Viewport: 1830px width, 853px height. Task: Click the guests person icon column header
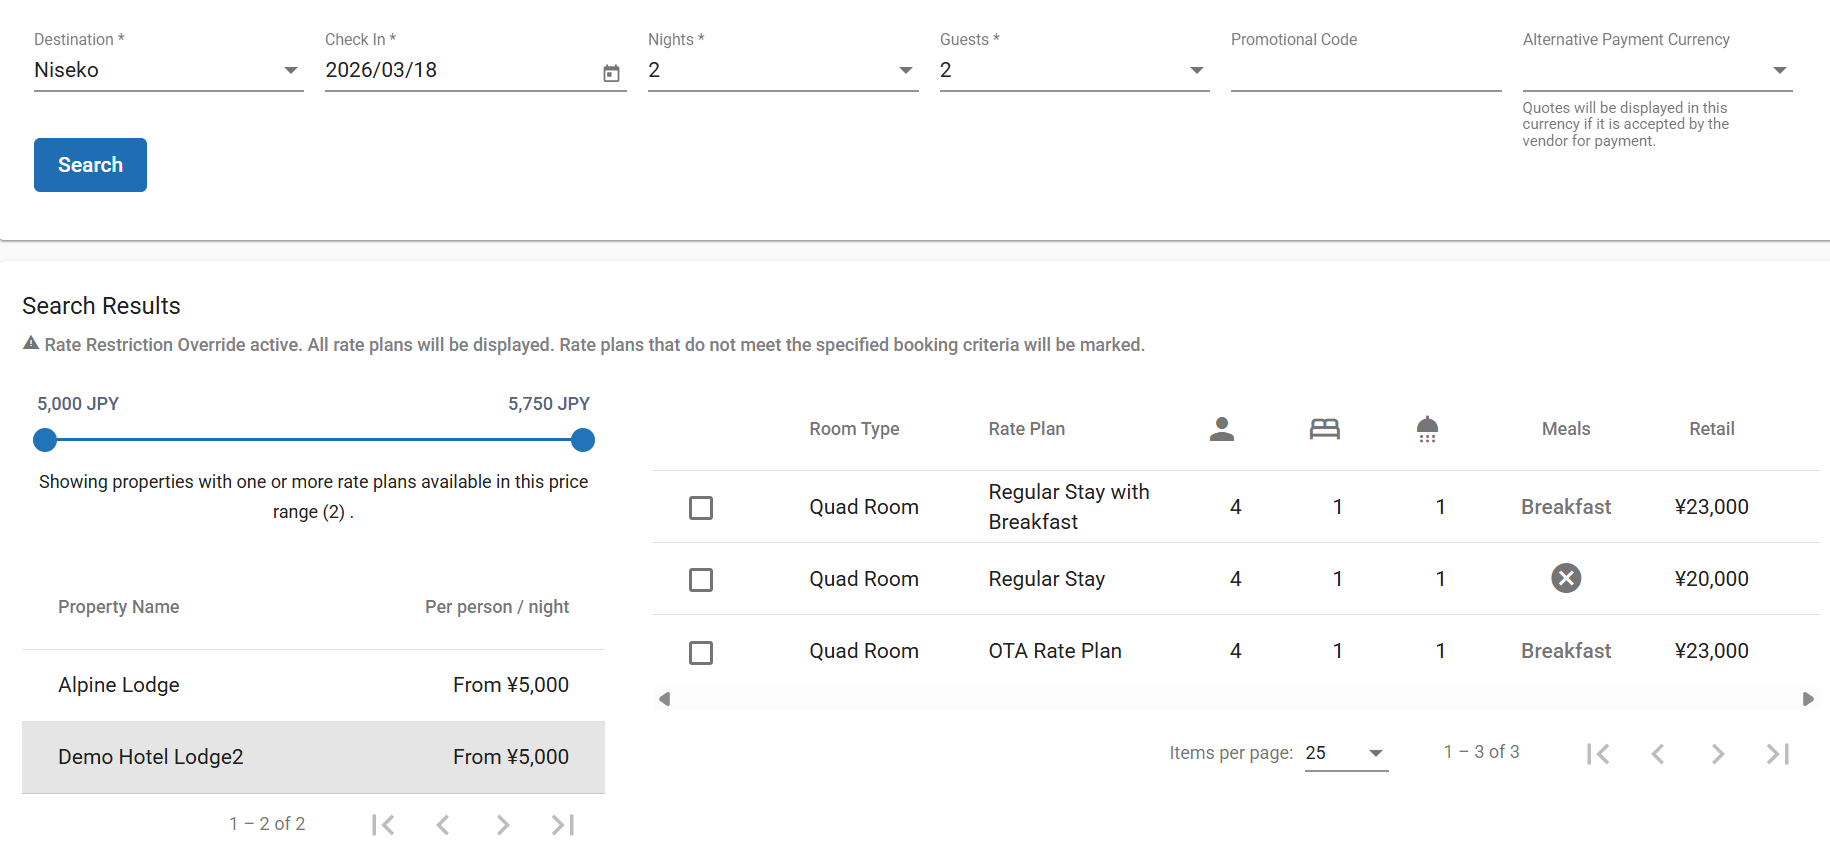point(1221,429)
